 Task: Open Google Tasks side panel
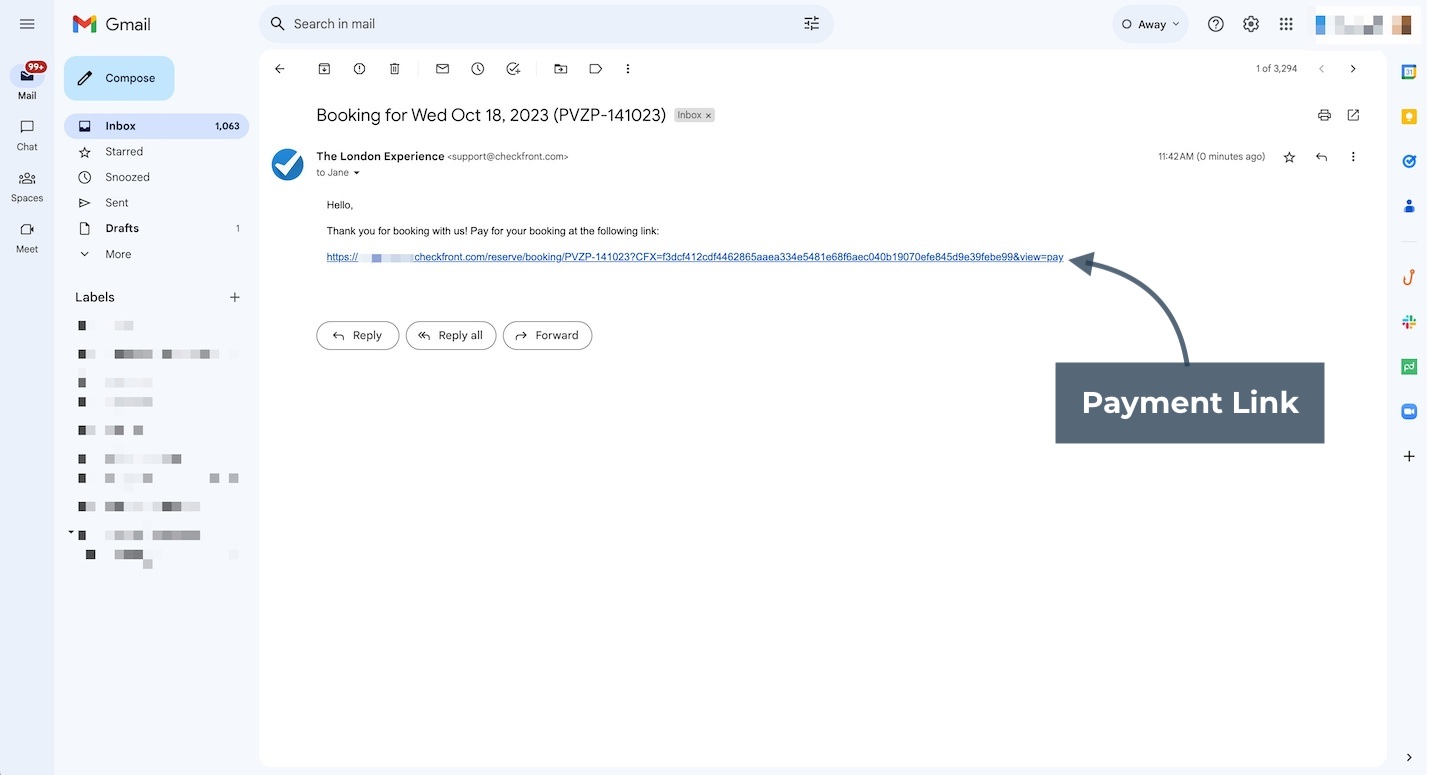(x=1409, y=161)
